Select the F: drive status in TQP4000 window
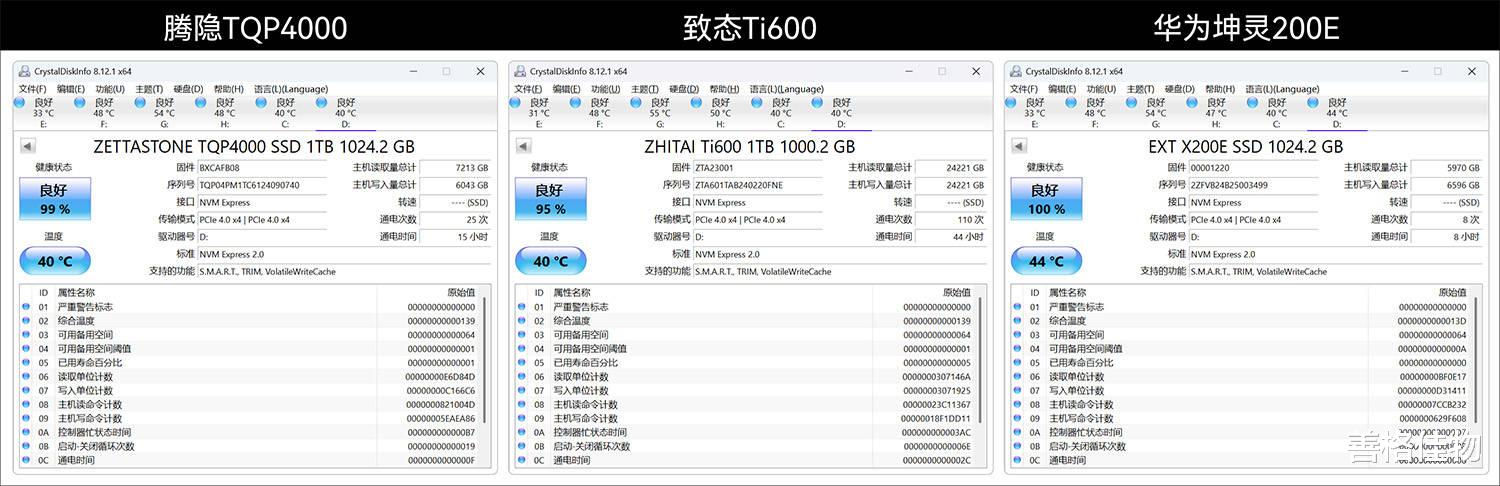This screenshot has width=1500, height=486. tap(102, 113)
